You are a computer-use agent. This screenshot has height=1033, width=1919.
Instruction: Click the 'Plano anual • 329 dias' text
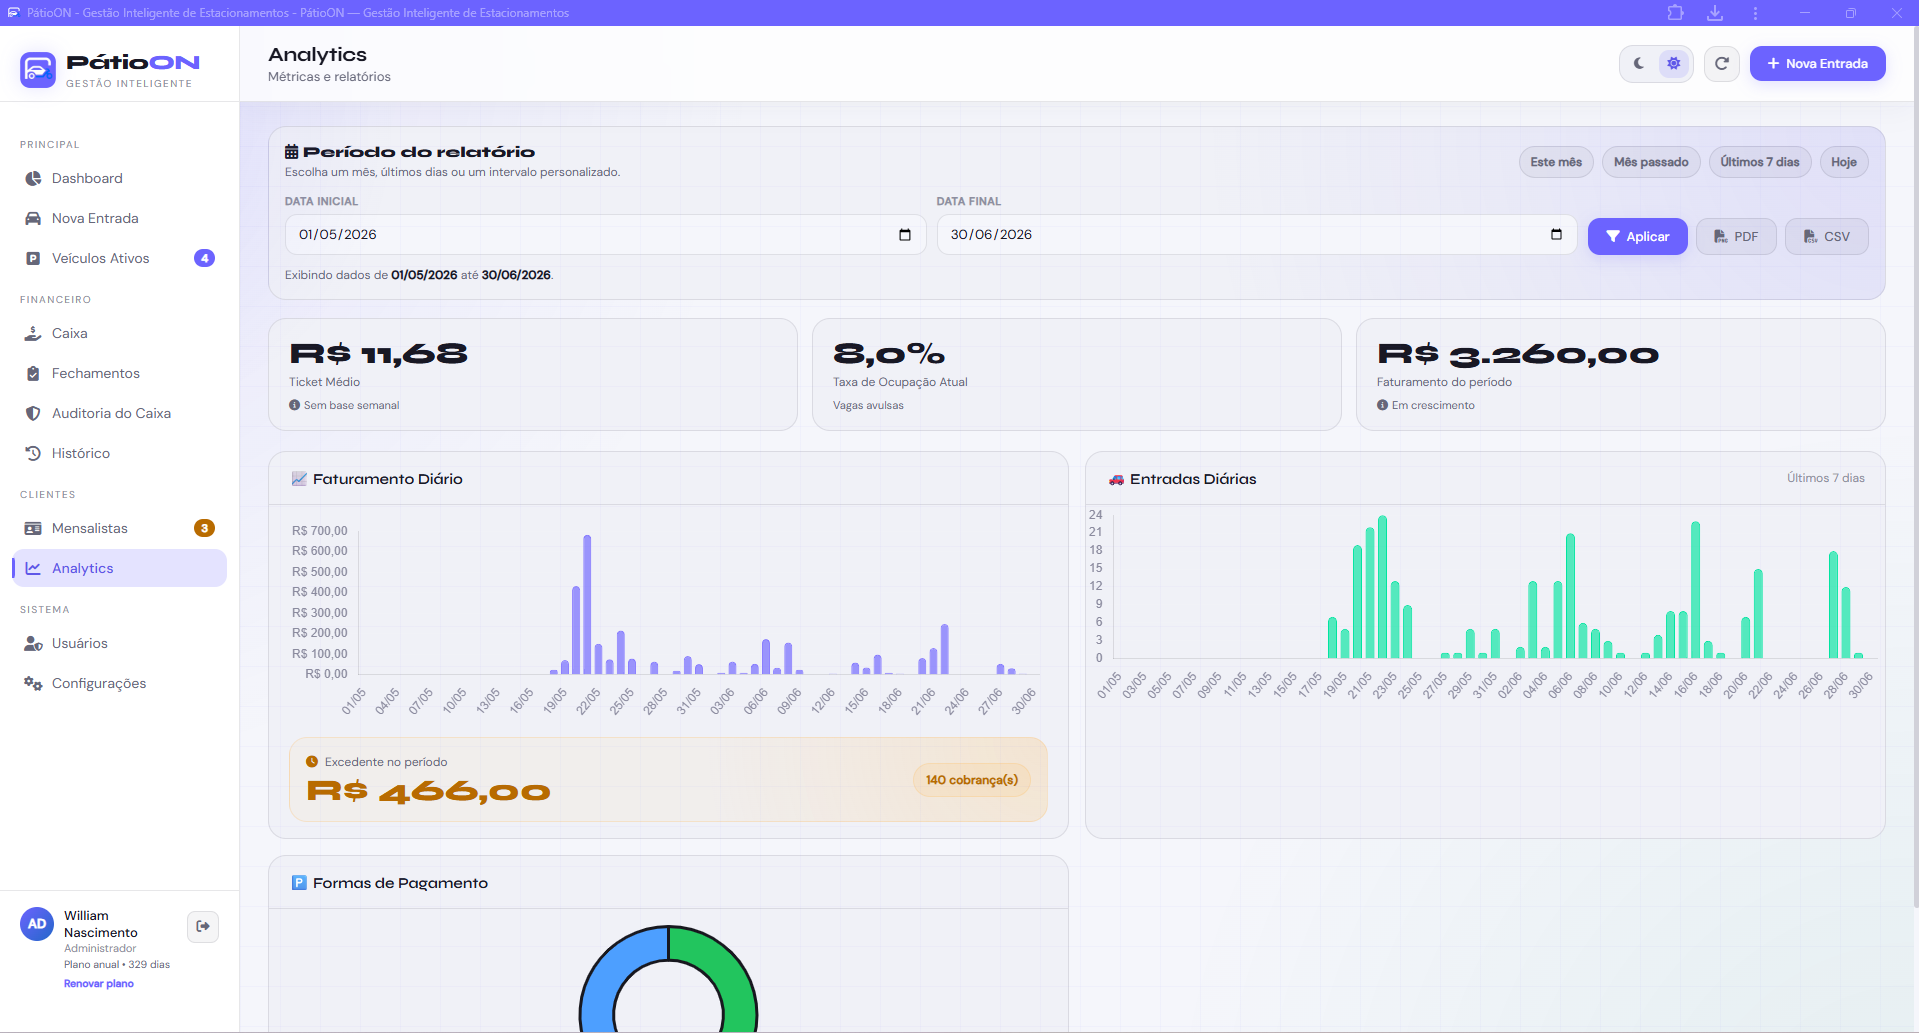(x=117, y=965)
